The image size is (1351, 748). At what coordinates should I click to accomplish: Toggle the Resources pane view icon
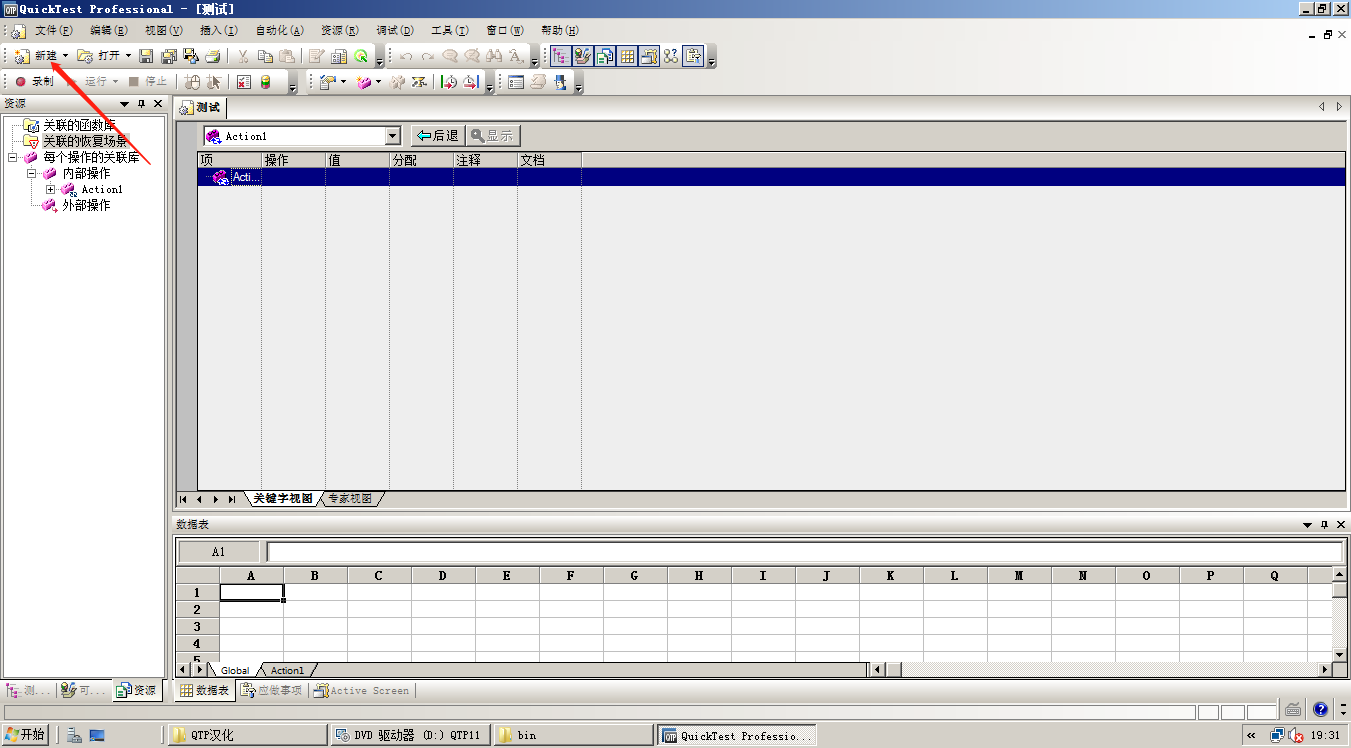[x=605, y=56]
